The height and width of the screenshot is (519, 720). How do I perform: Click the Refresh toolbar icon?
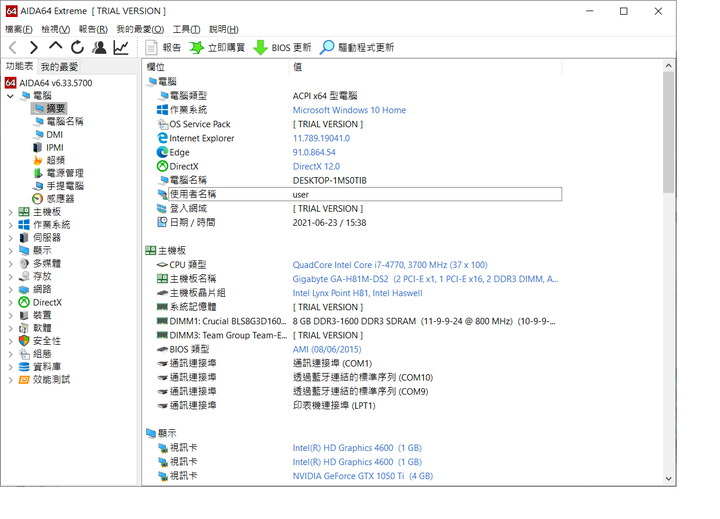pos(77,47)
